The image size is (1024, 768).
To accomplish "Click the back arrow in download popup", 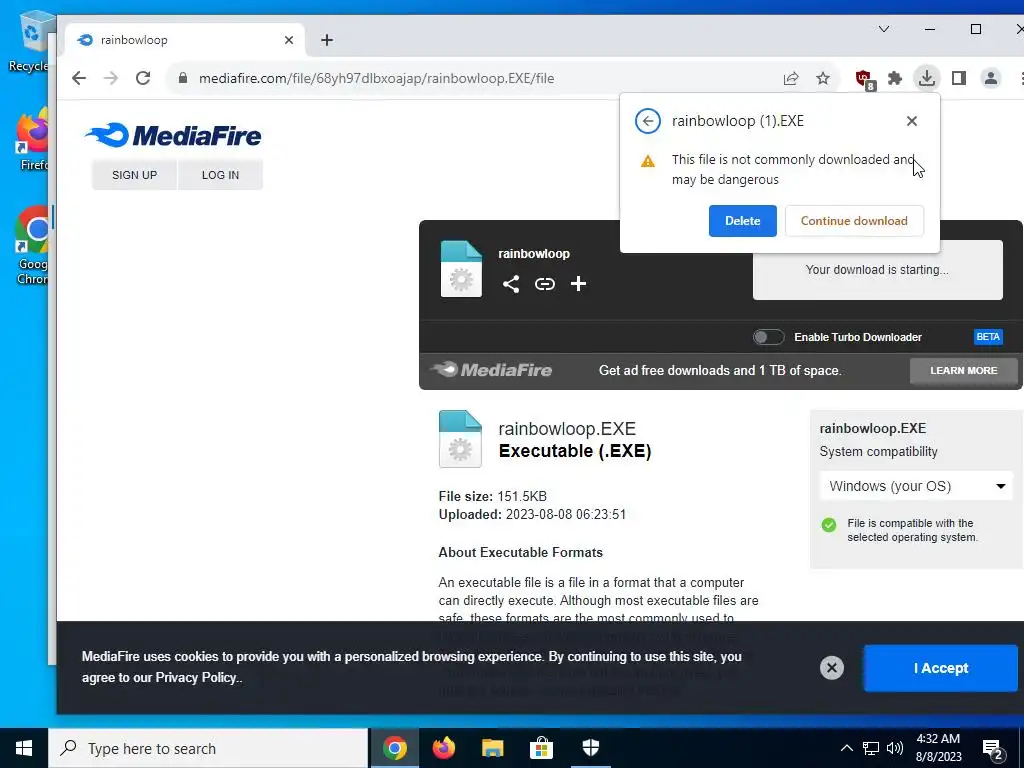I will pyautogui.click(x=648, y=121).
